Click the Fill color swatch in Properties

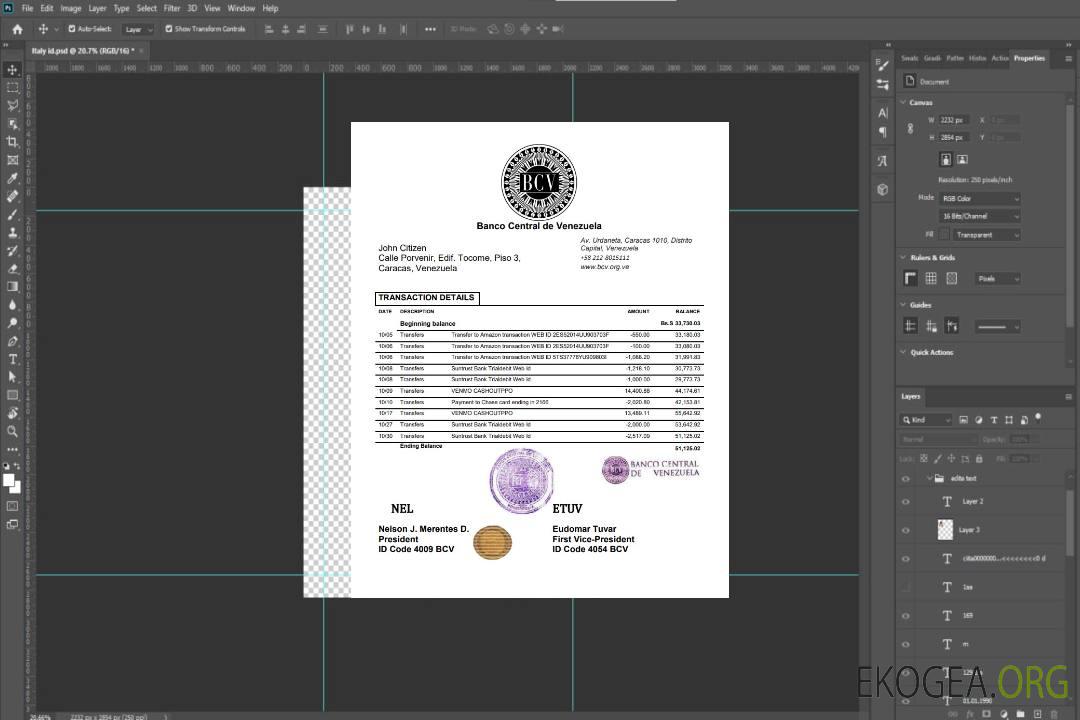[x=946, y=235]
